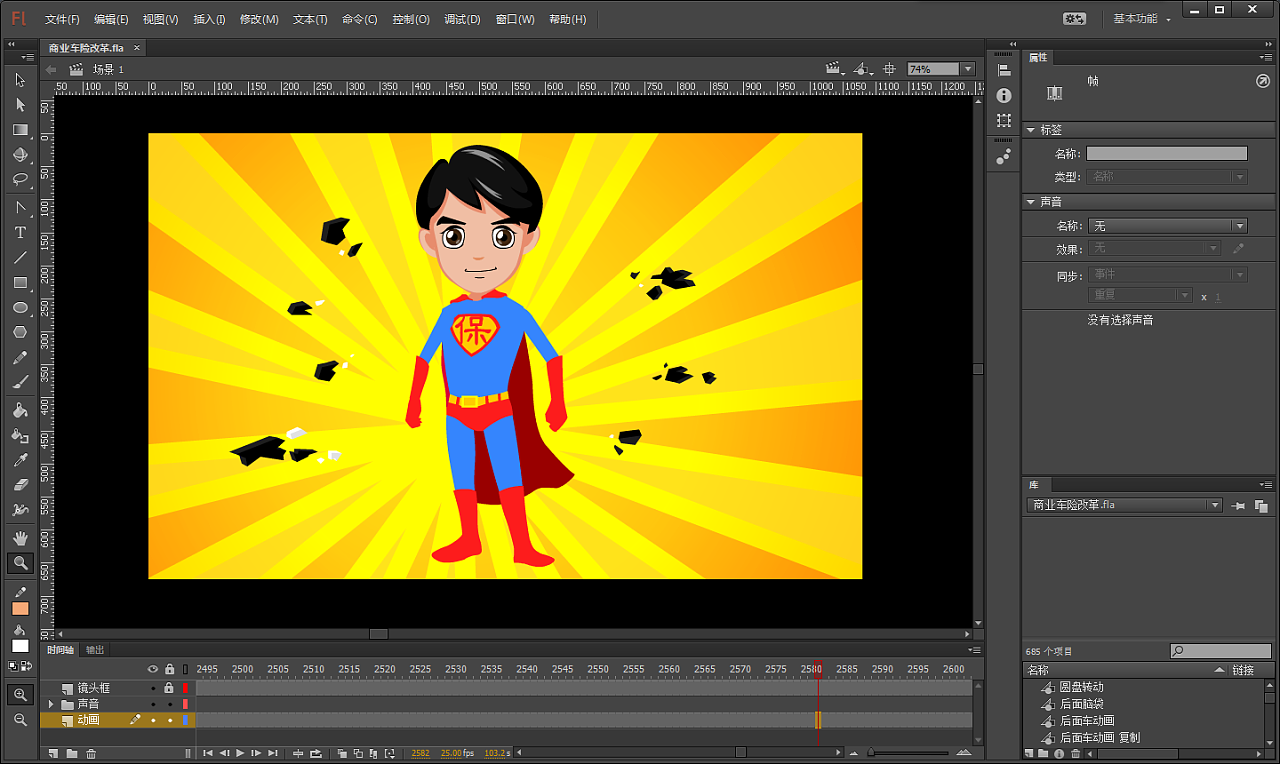1280x764 pixels.
Task: Click the stroke color swatch
Action: point(20,608)
